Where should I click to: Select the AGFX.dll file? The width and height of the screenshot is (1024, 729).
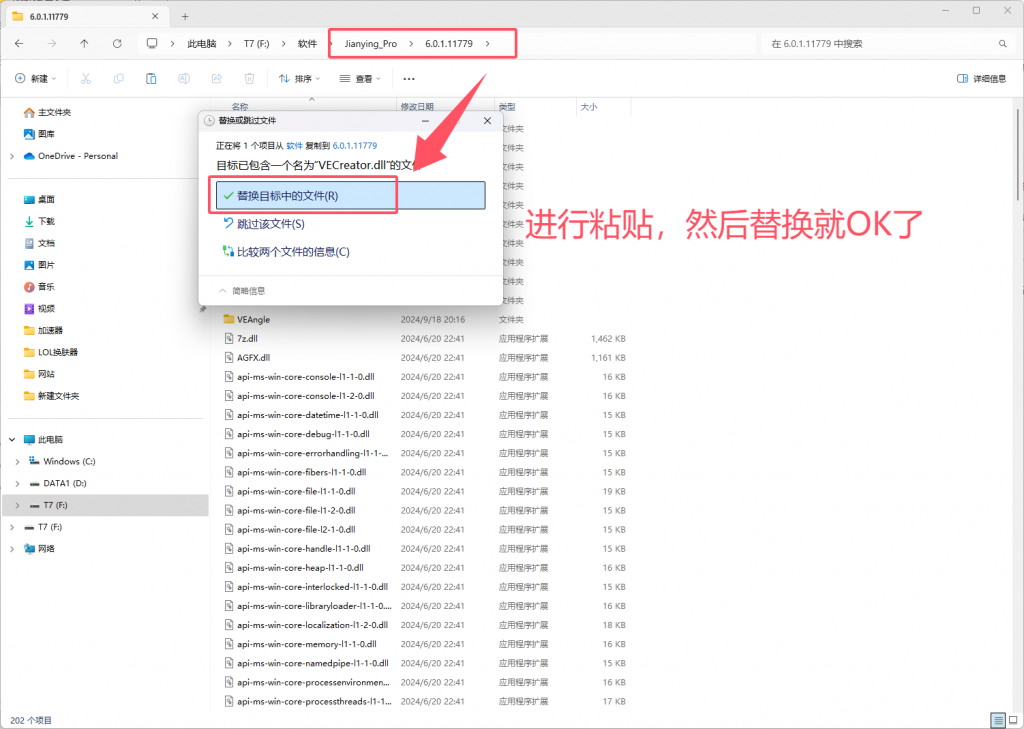point(253,357)
